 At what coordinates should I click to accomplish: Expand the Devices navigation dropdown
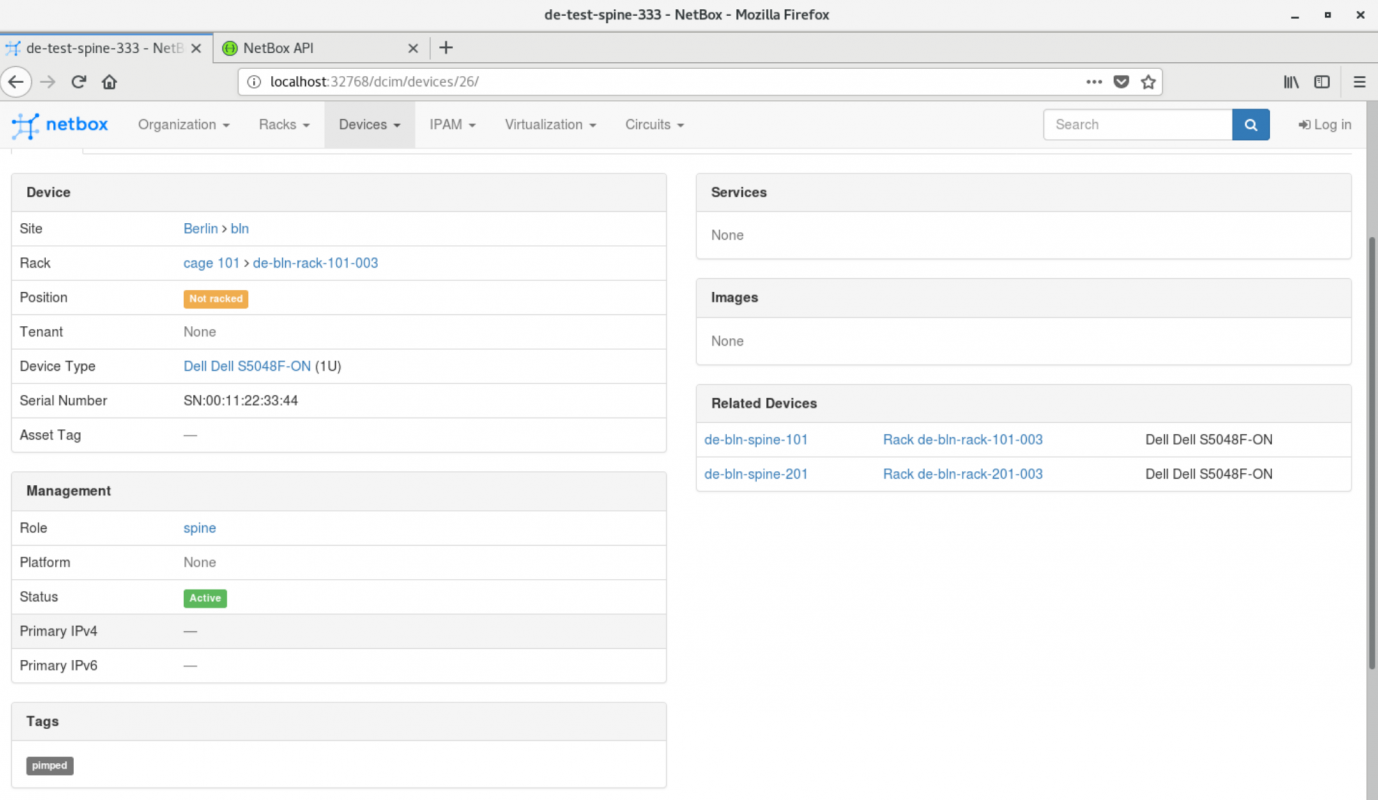(x=369, y=124)
